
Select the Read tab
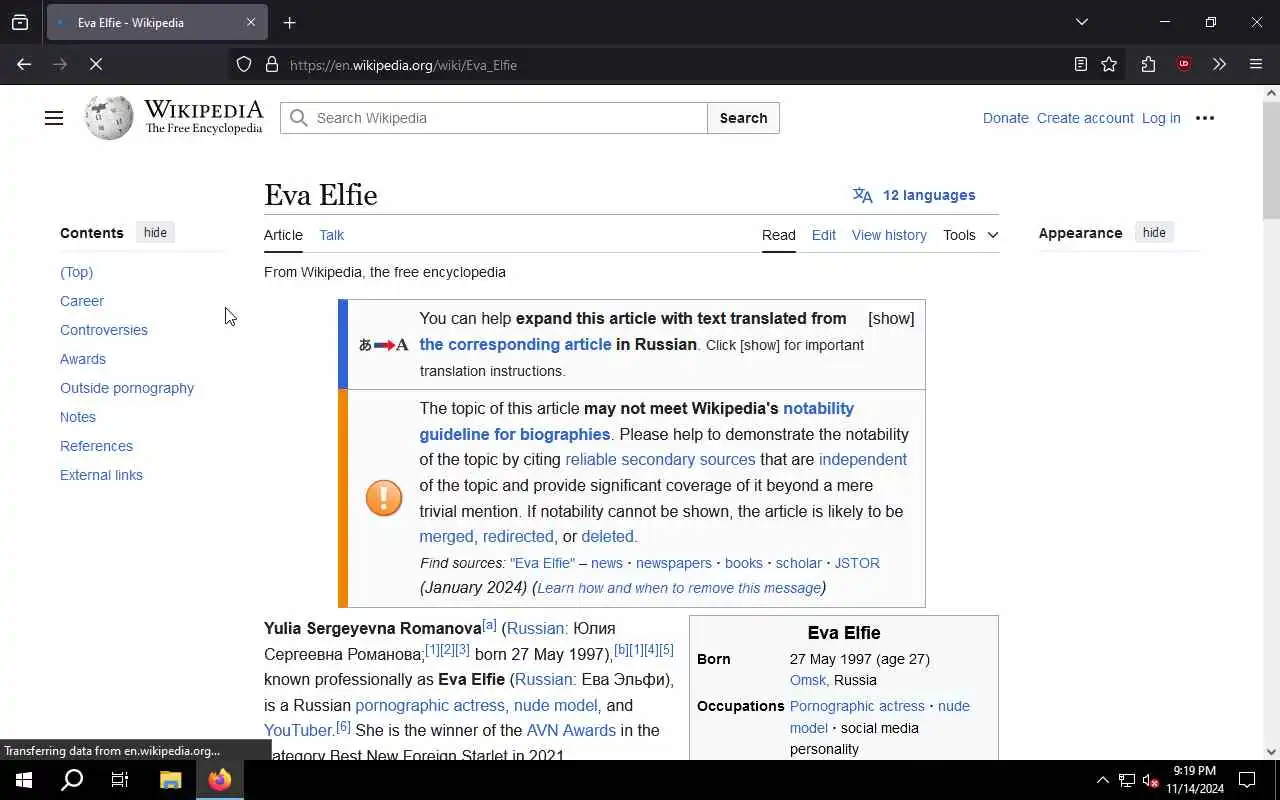click(779, 235)
